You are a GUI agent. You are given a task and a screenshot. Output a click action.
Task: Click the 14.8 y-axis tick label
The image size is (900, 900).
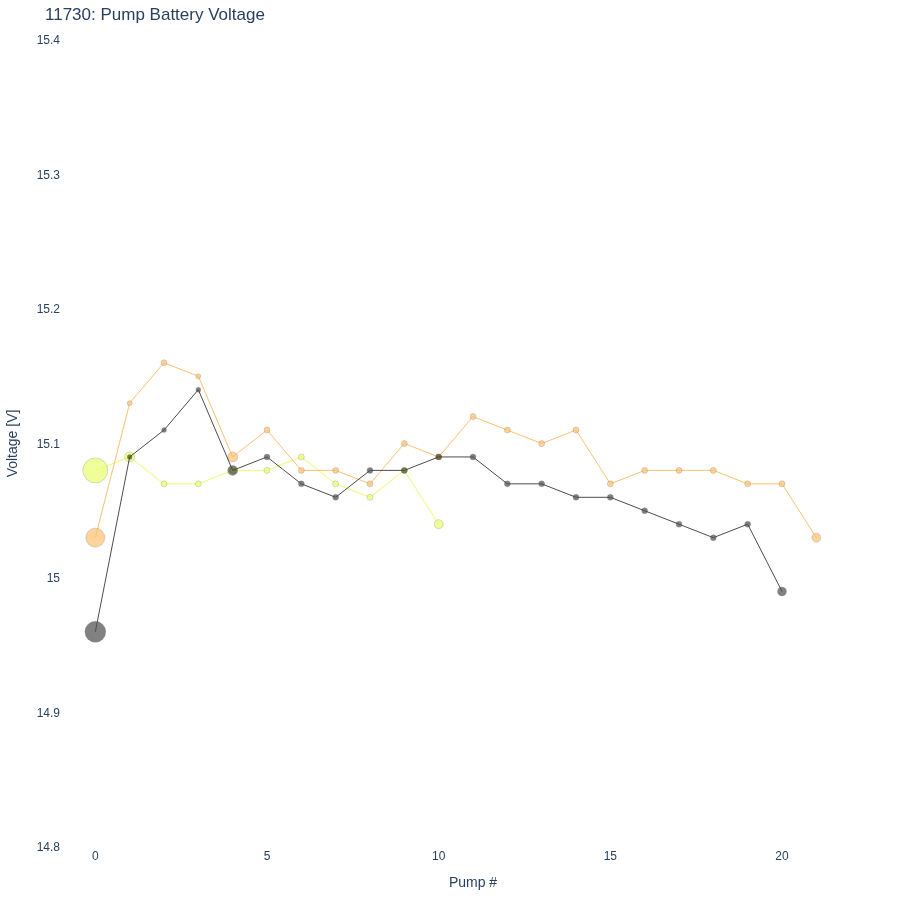pyautogui.click(x=48, y=847)
